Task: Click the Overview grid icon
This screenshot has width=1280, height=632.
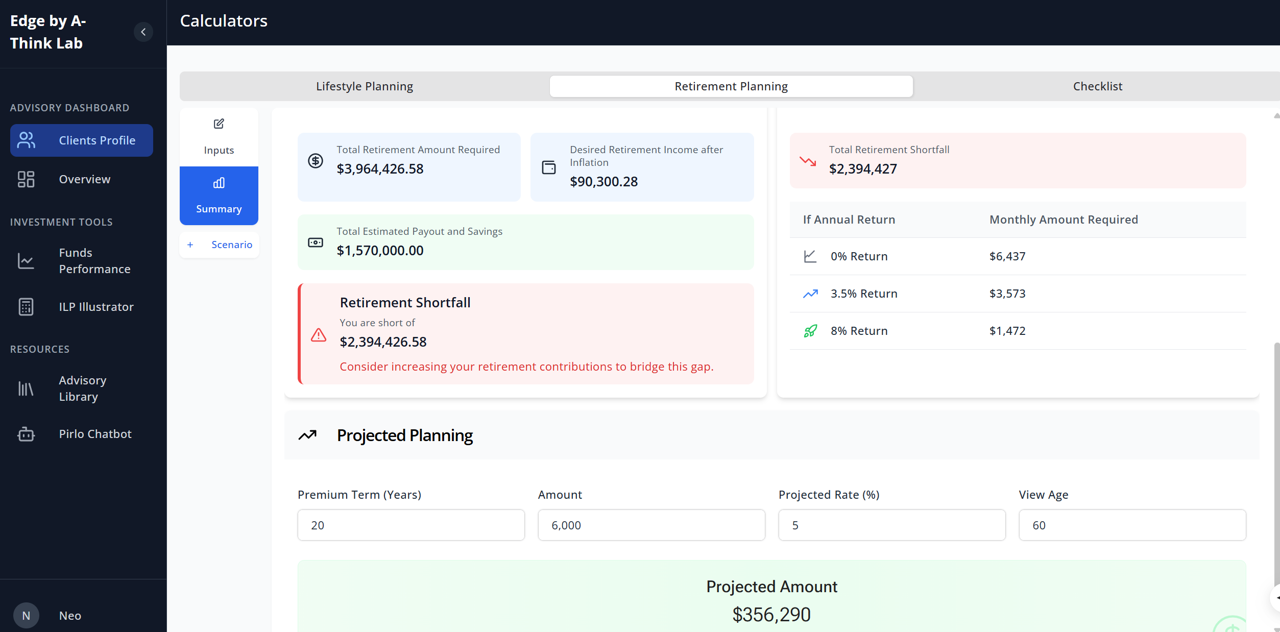Action: click(26, 179)
